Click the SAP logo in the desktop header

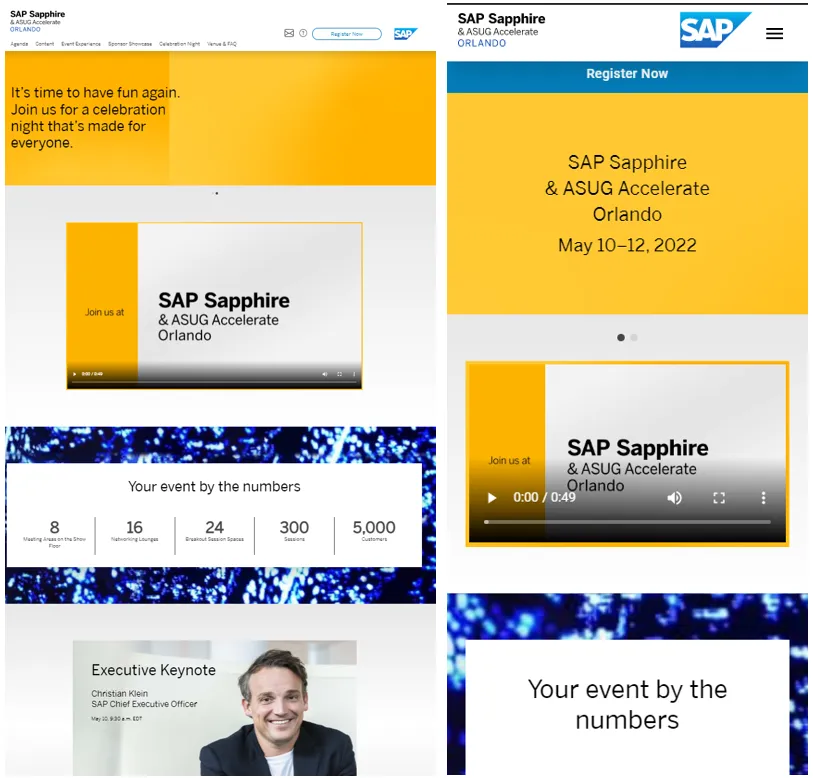click(x=404, y=34)
